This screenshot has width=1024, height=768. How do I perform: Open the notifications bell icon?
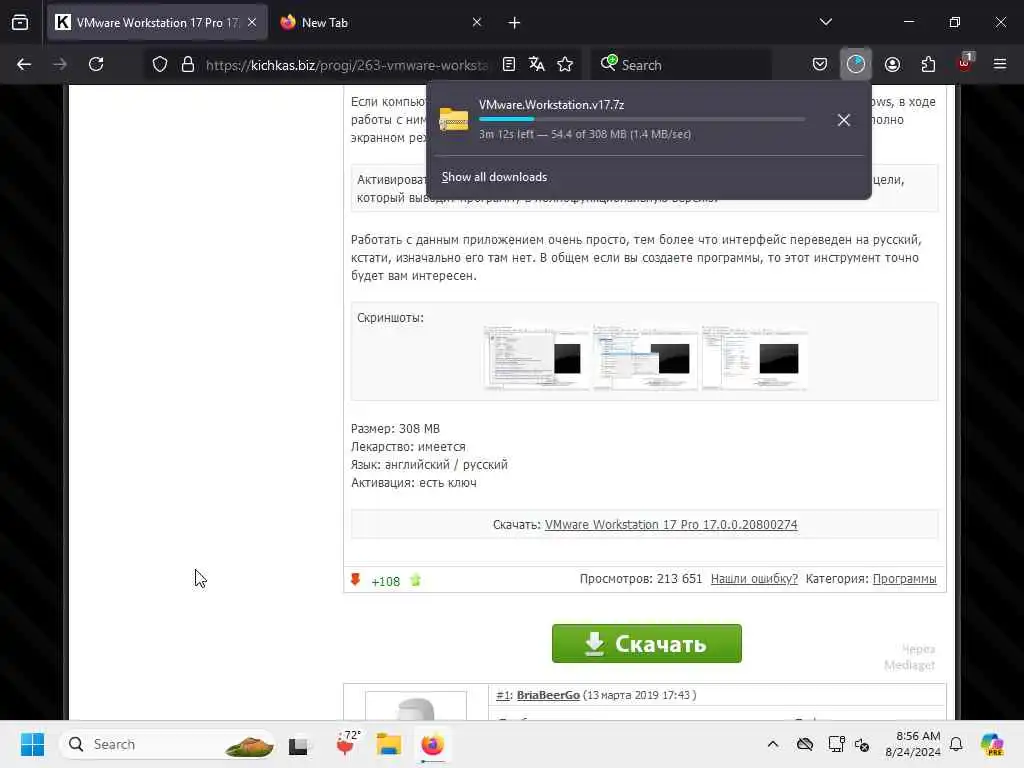(x=956, y=744)
